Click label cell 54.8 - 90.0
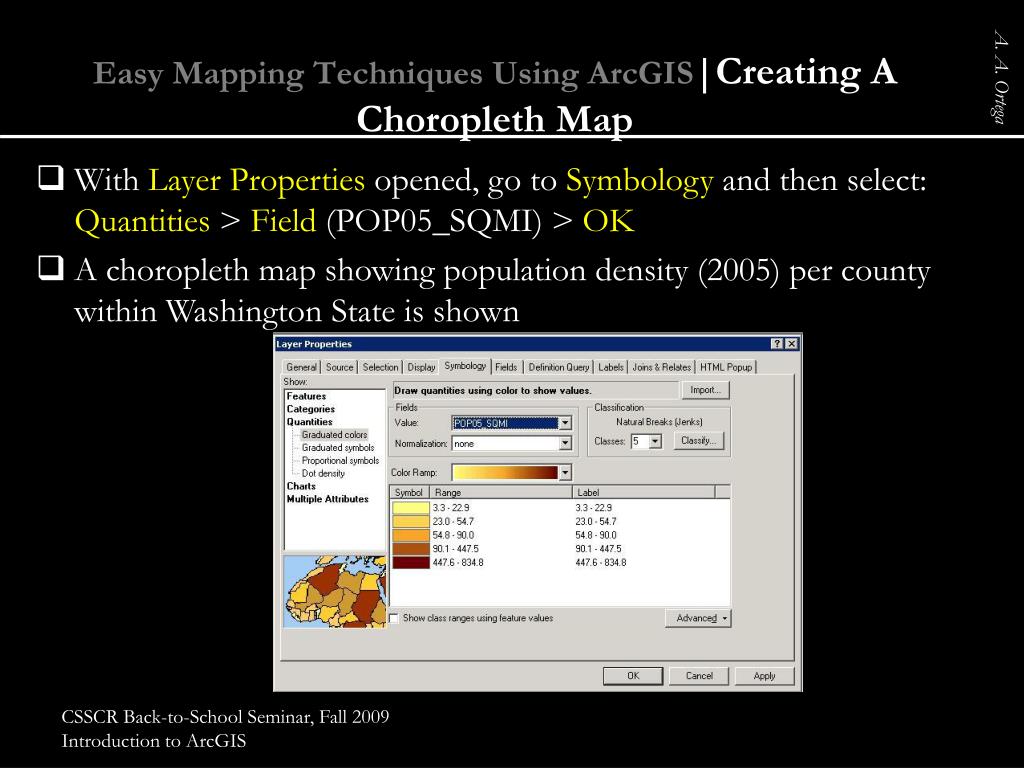The image size is (1024, 768). pyautogui.click(x=596, y=535)
